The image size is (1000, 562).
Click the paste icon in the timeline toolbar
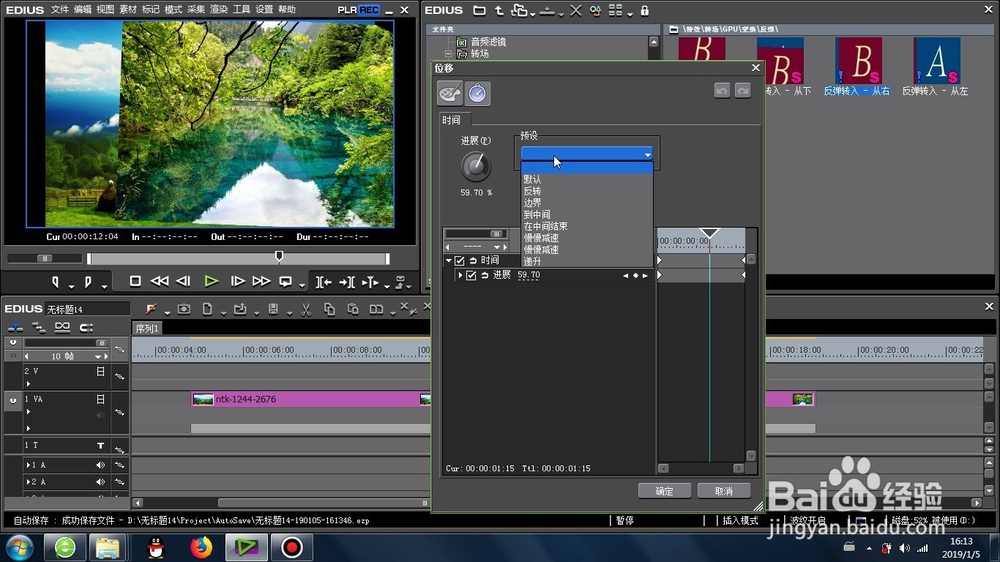click(353, 309)
